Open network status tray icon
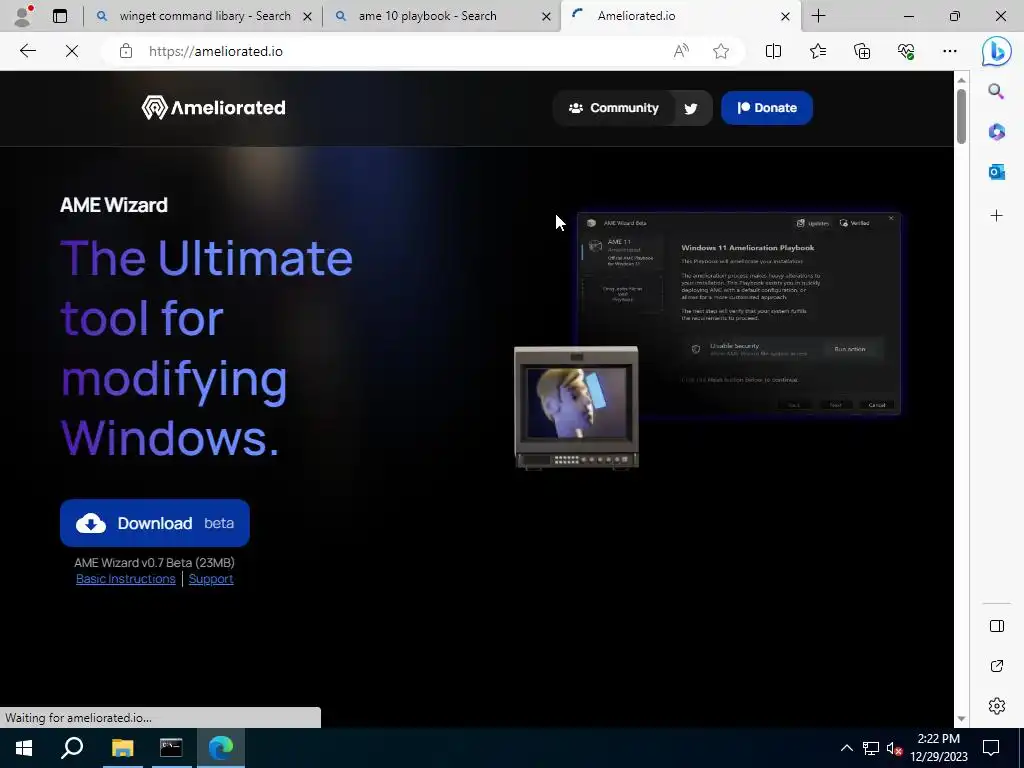Image resolution: width=1024 pixels, height=768 pixels. point(870,748)
